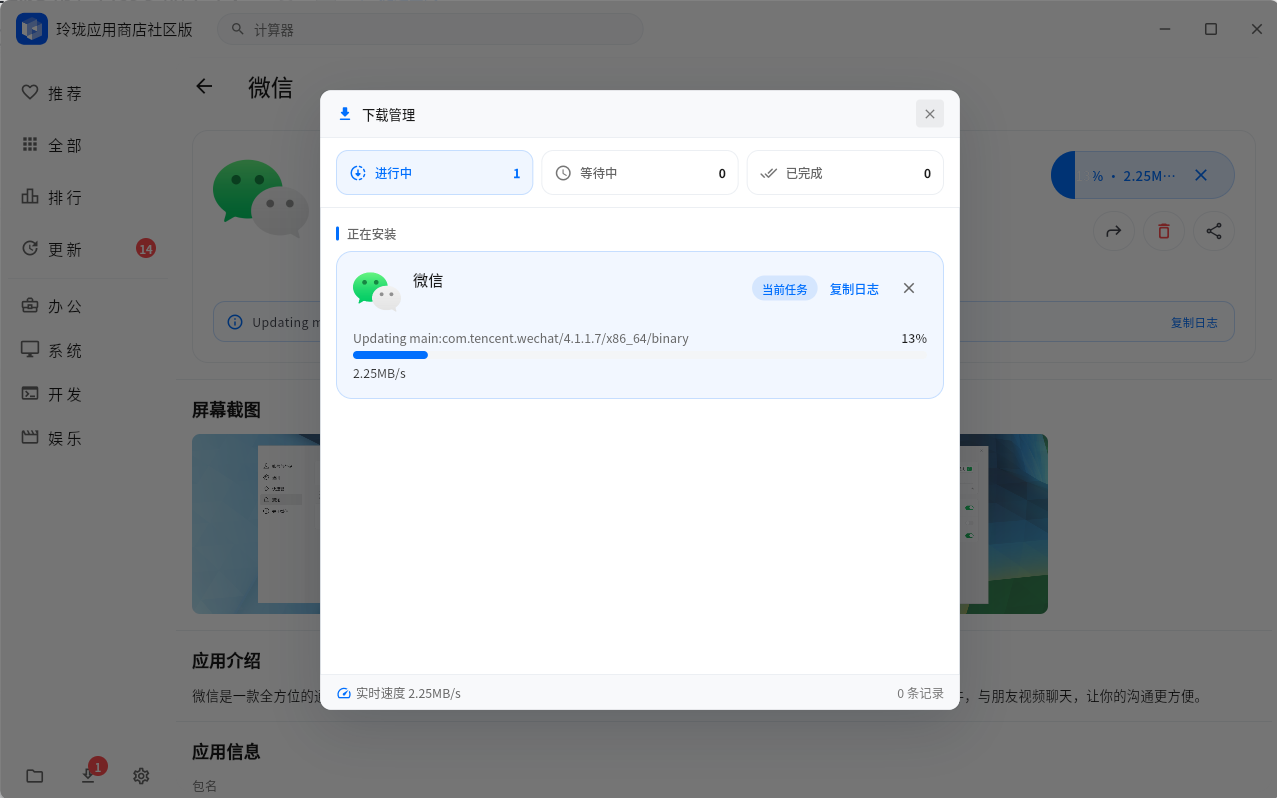Click the 实时速度 2.25MB/s footer text
The height and width of the screenshot is (798, 1277).
tap(408, 693)
